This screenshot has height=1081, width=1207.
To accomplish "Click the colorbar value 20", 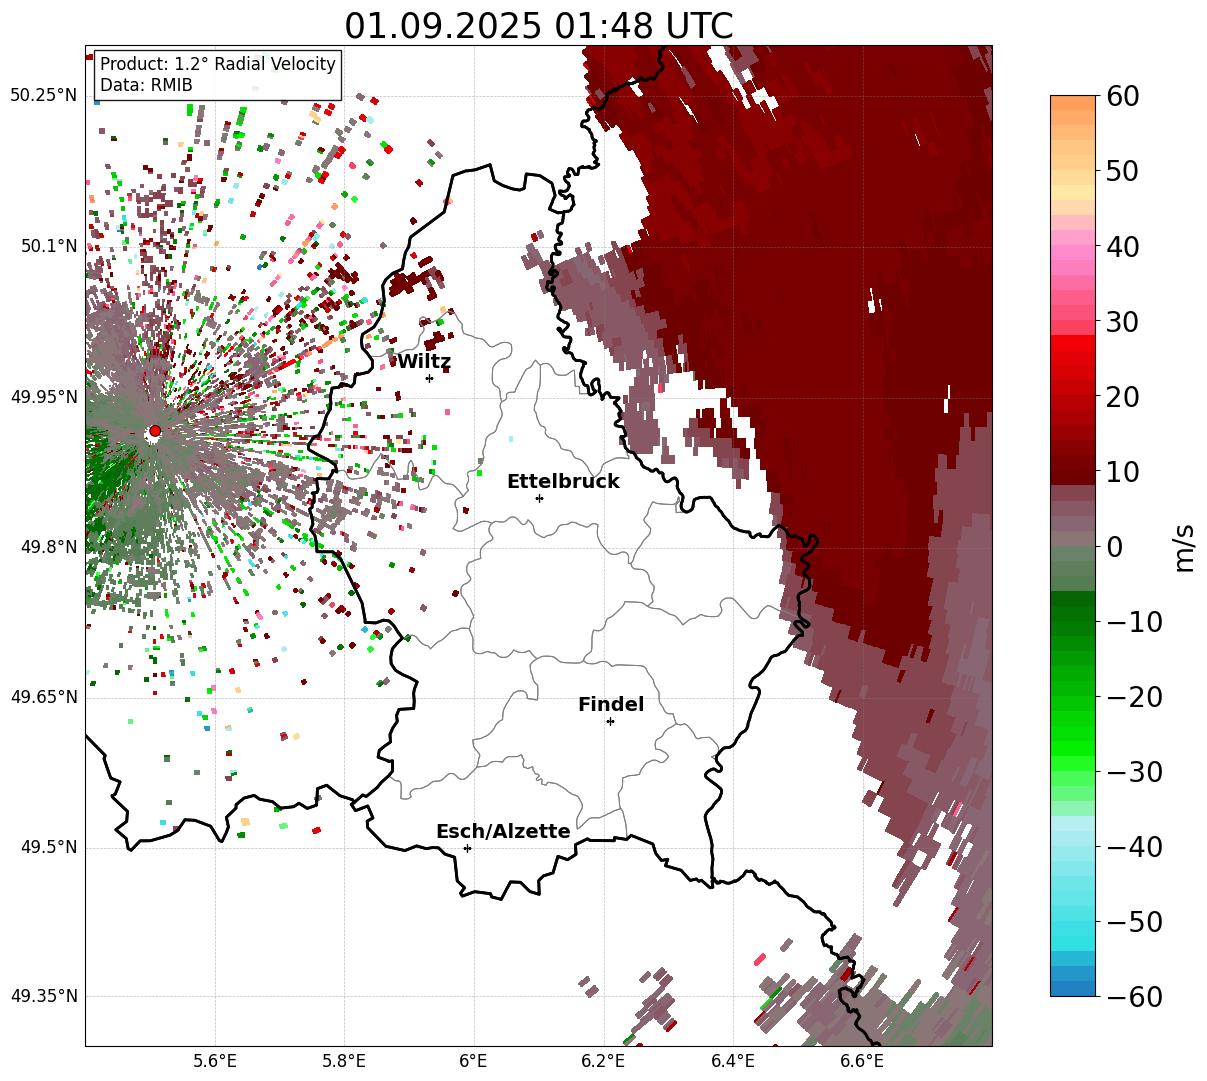I will pos(1122,397).
